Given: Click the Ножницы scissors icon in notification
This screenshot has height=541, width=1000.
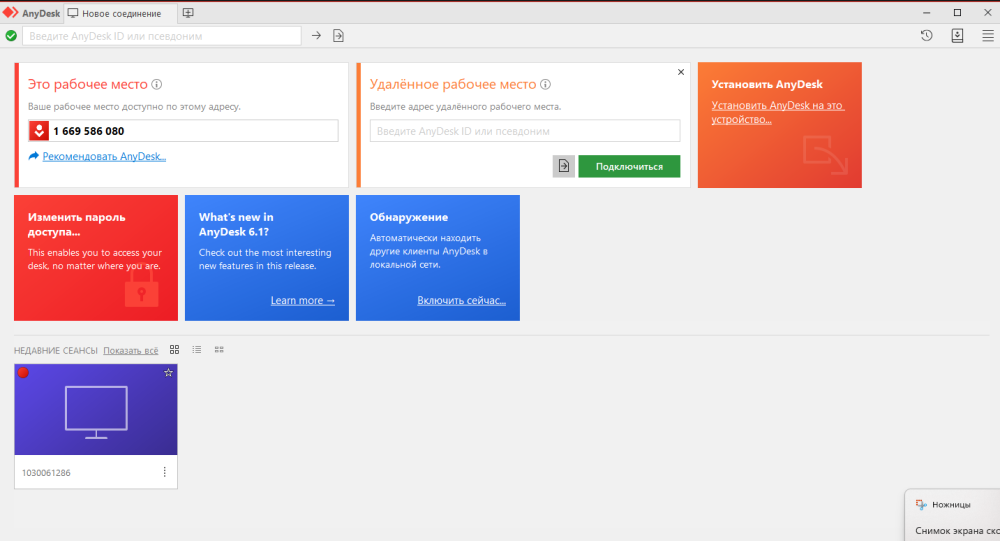Looking at the screenshot, I should 921,505.
